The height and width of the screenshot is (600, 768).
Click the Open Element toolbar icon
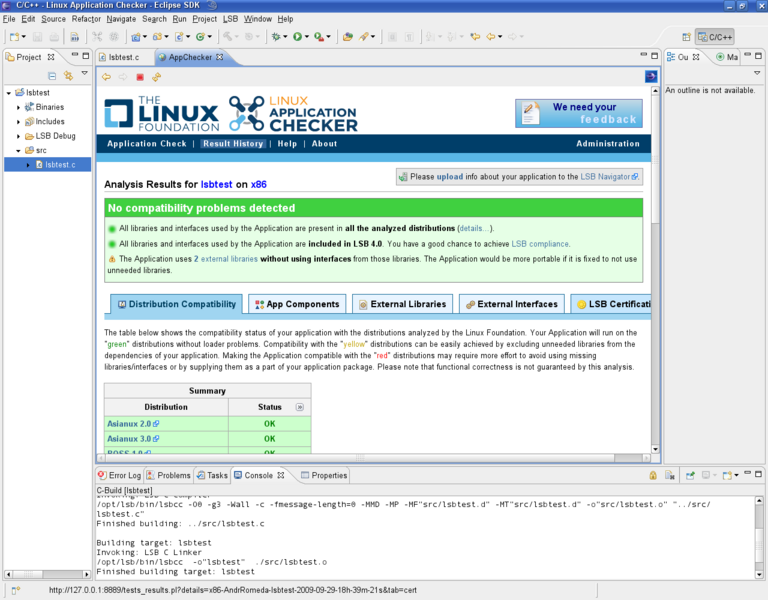coord(348,37)
